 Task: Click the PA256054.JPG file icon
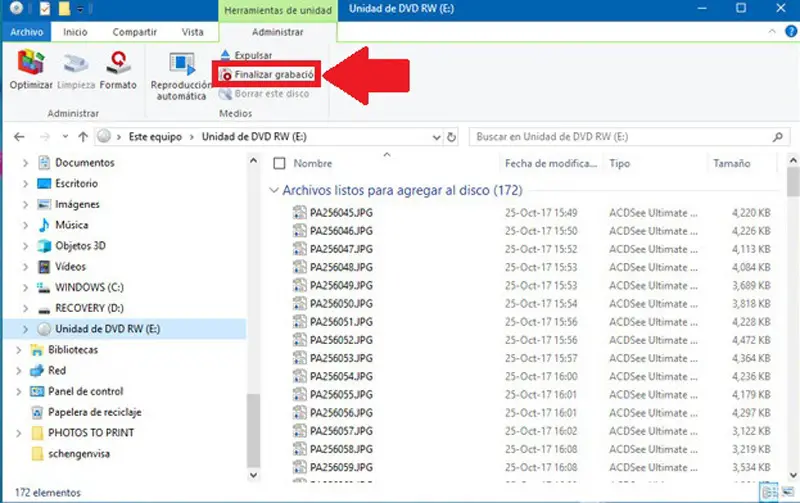click(300, 376)
